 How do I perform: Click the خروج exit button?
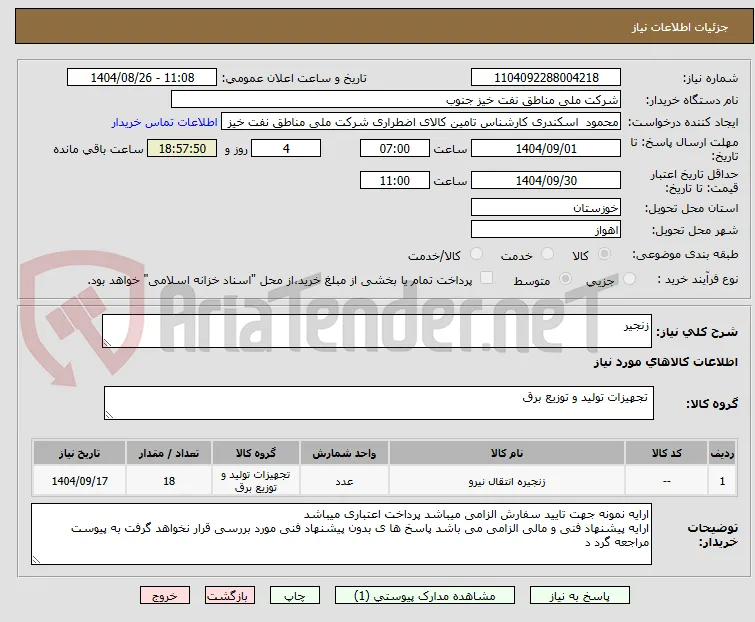165,596
